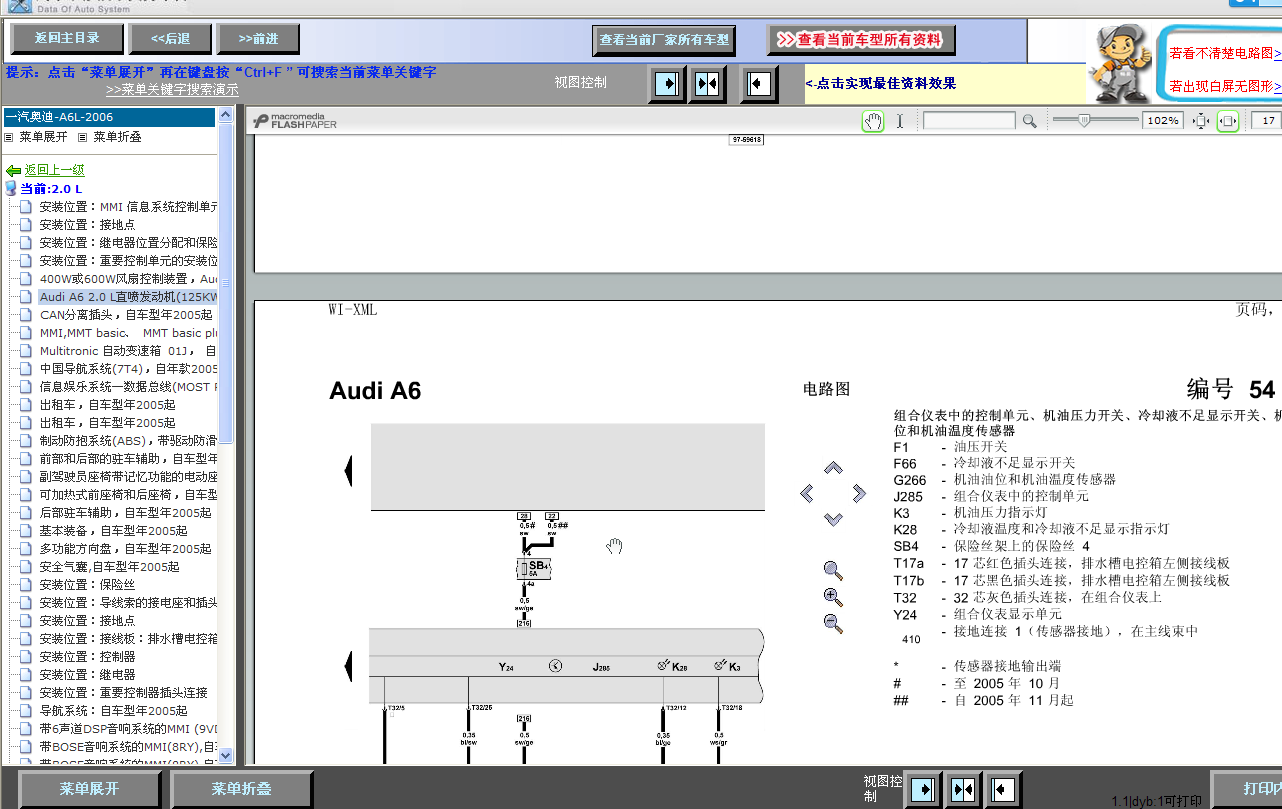Click the plain magnifier to reset diagram zoom
Image resolution: width=1282 pixels, height=809 pixels.
pyautogui.click(x=832, y=570)
